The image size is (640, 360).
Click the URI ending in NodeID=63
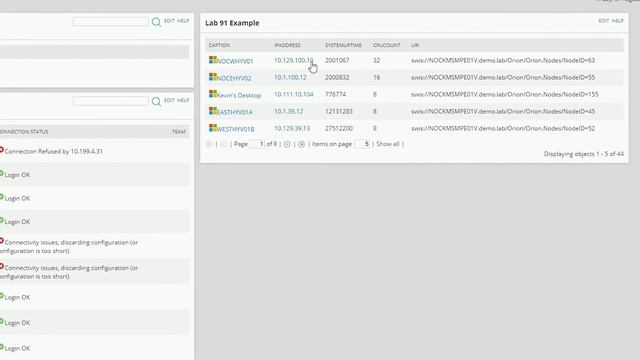[x=503, y=60]
